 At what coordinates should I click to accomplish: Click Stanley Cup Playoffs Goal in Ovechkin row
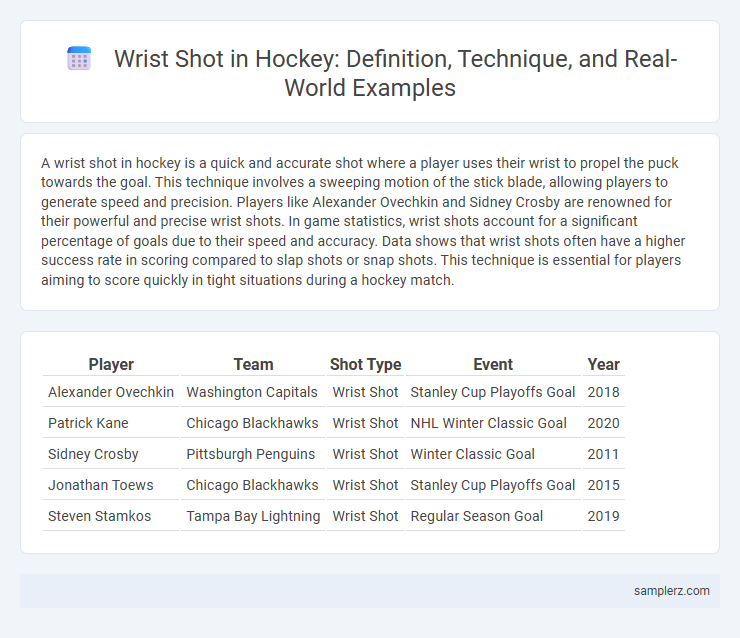coord(493,392)
